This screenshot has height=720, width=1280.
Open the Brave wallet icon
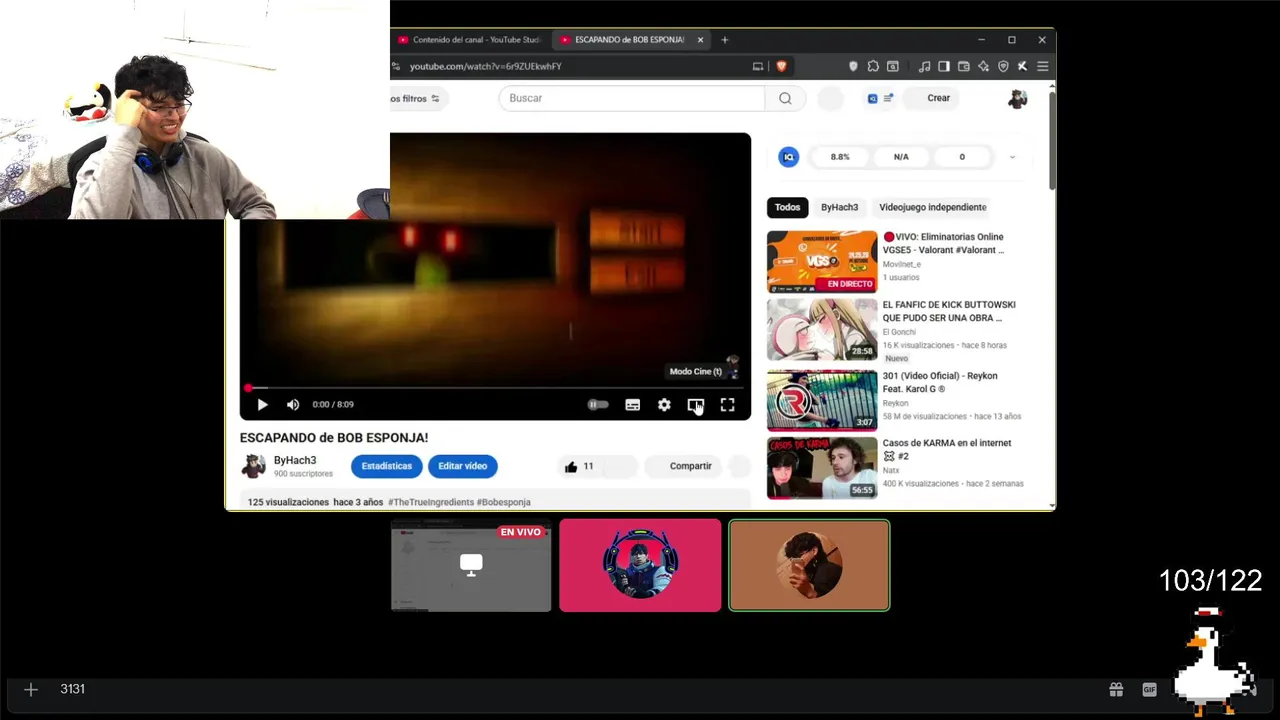963,66
